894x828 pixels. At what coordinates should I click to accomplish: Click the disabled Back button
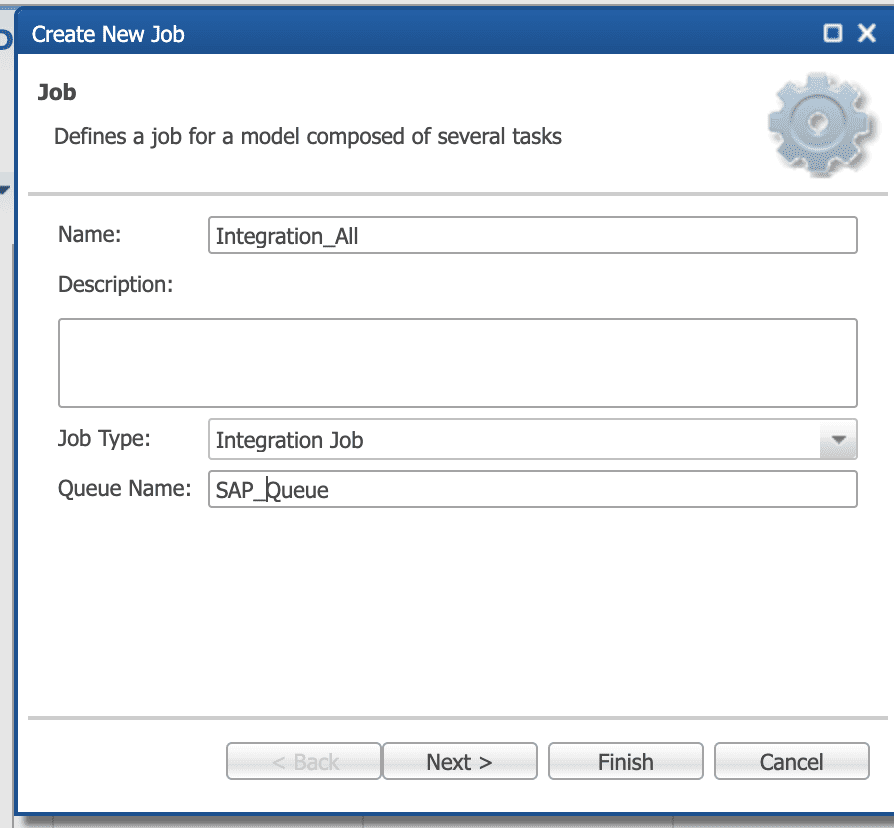(x=303, y=761)
